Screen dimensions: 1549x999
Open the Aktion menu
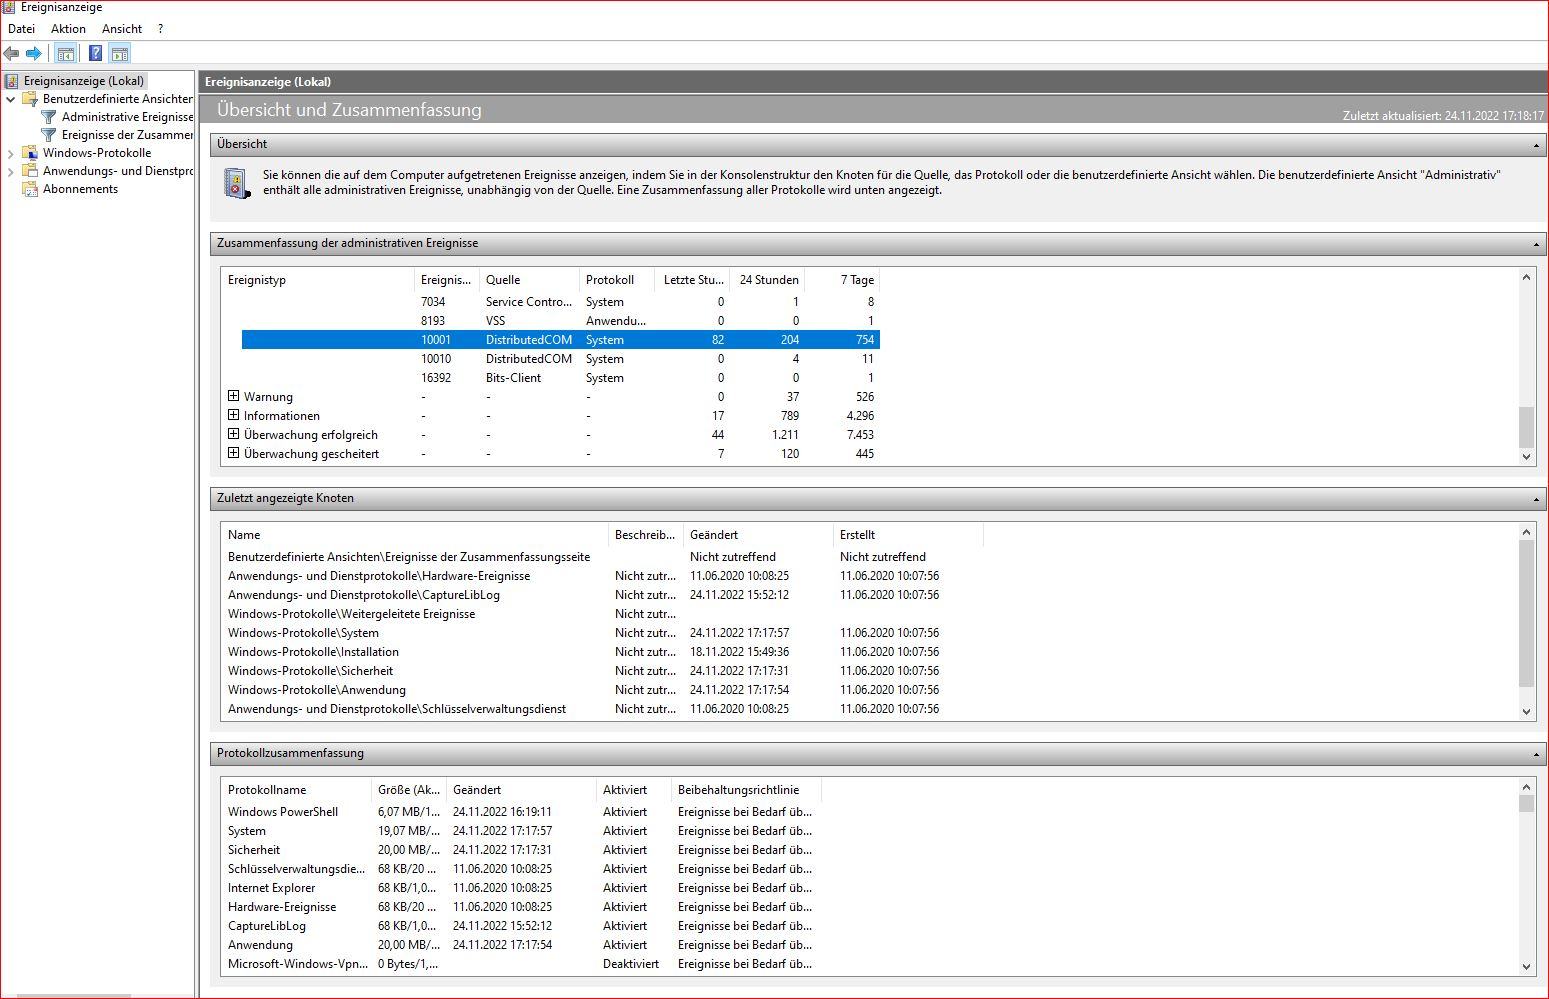(68, 29)
